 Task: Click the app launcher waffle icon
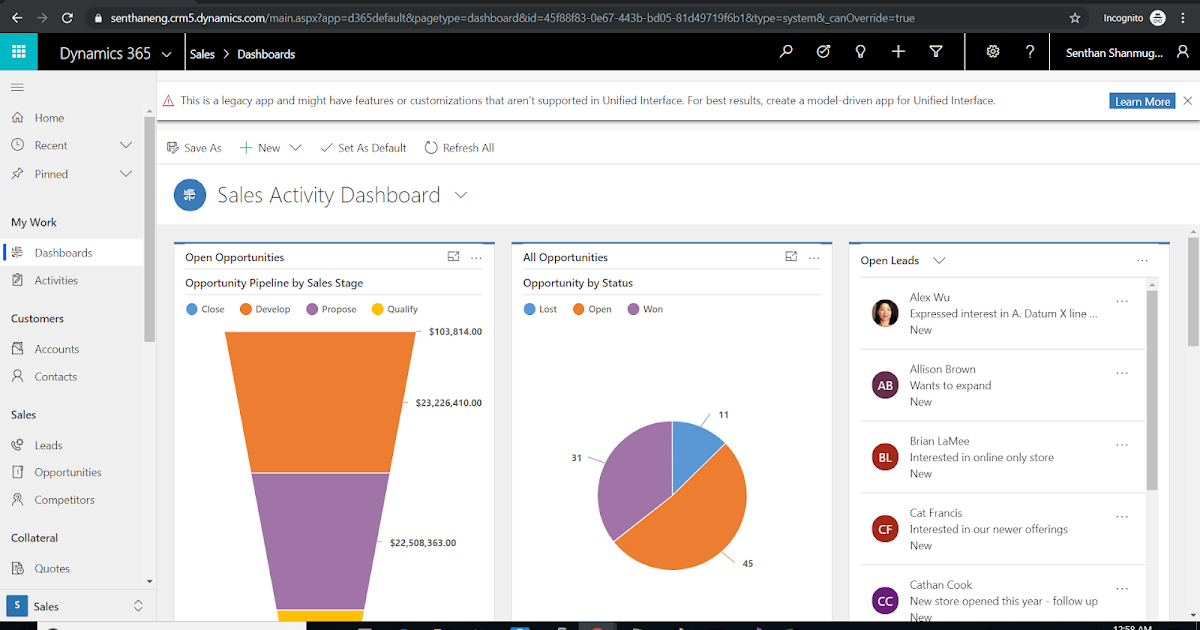pyautogui.click(x=19, y=51)
